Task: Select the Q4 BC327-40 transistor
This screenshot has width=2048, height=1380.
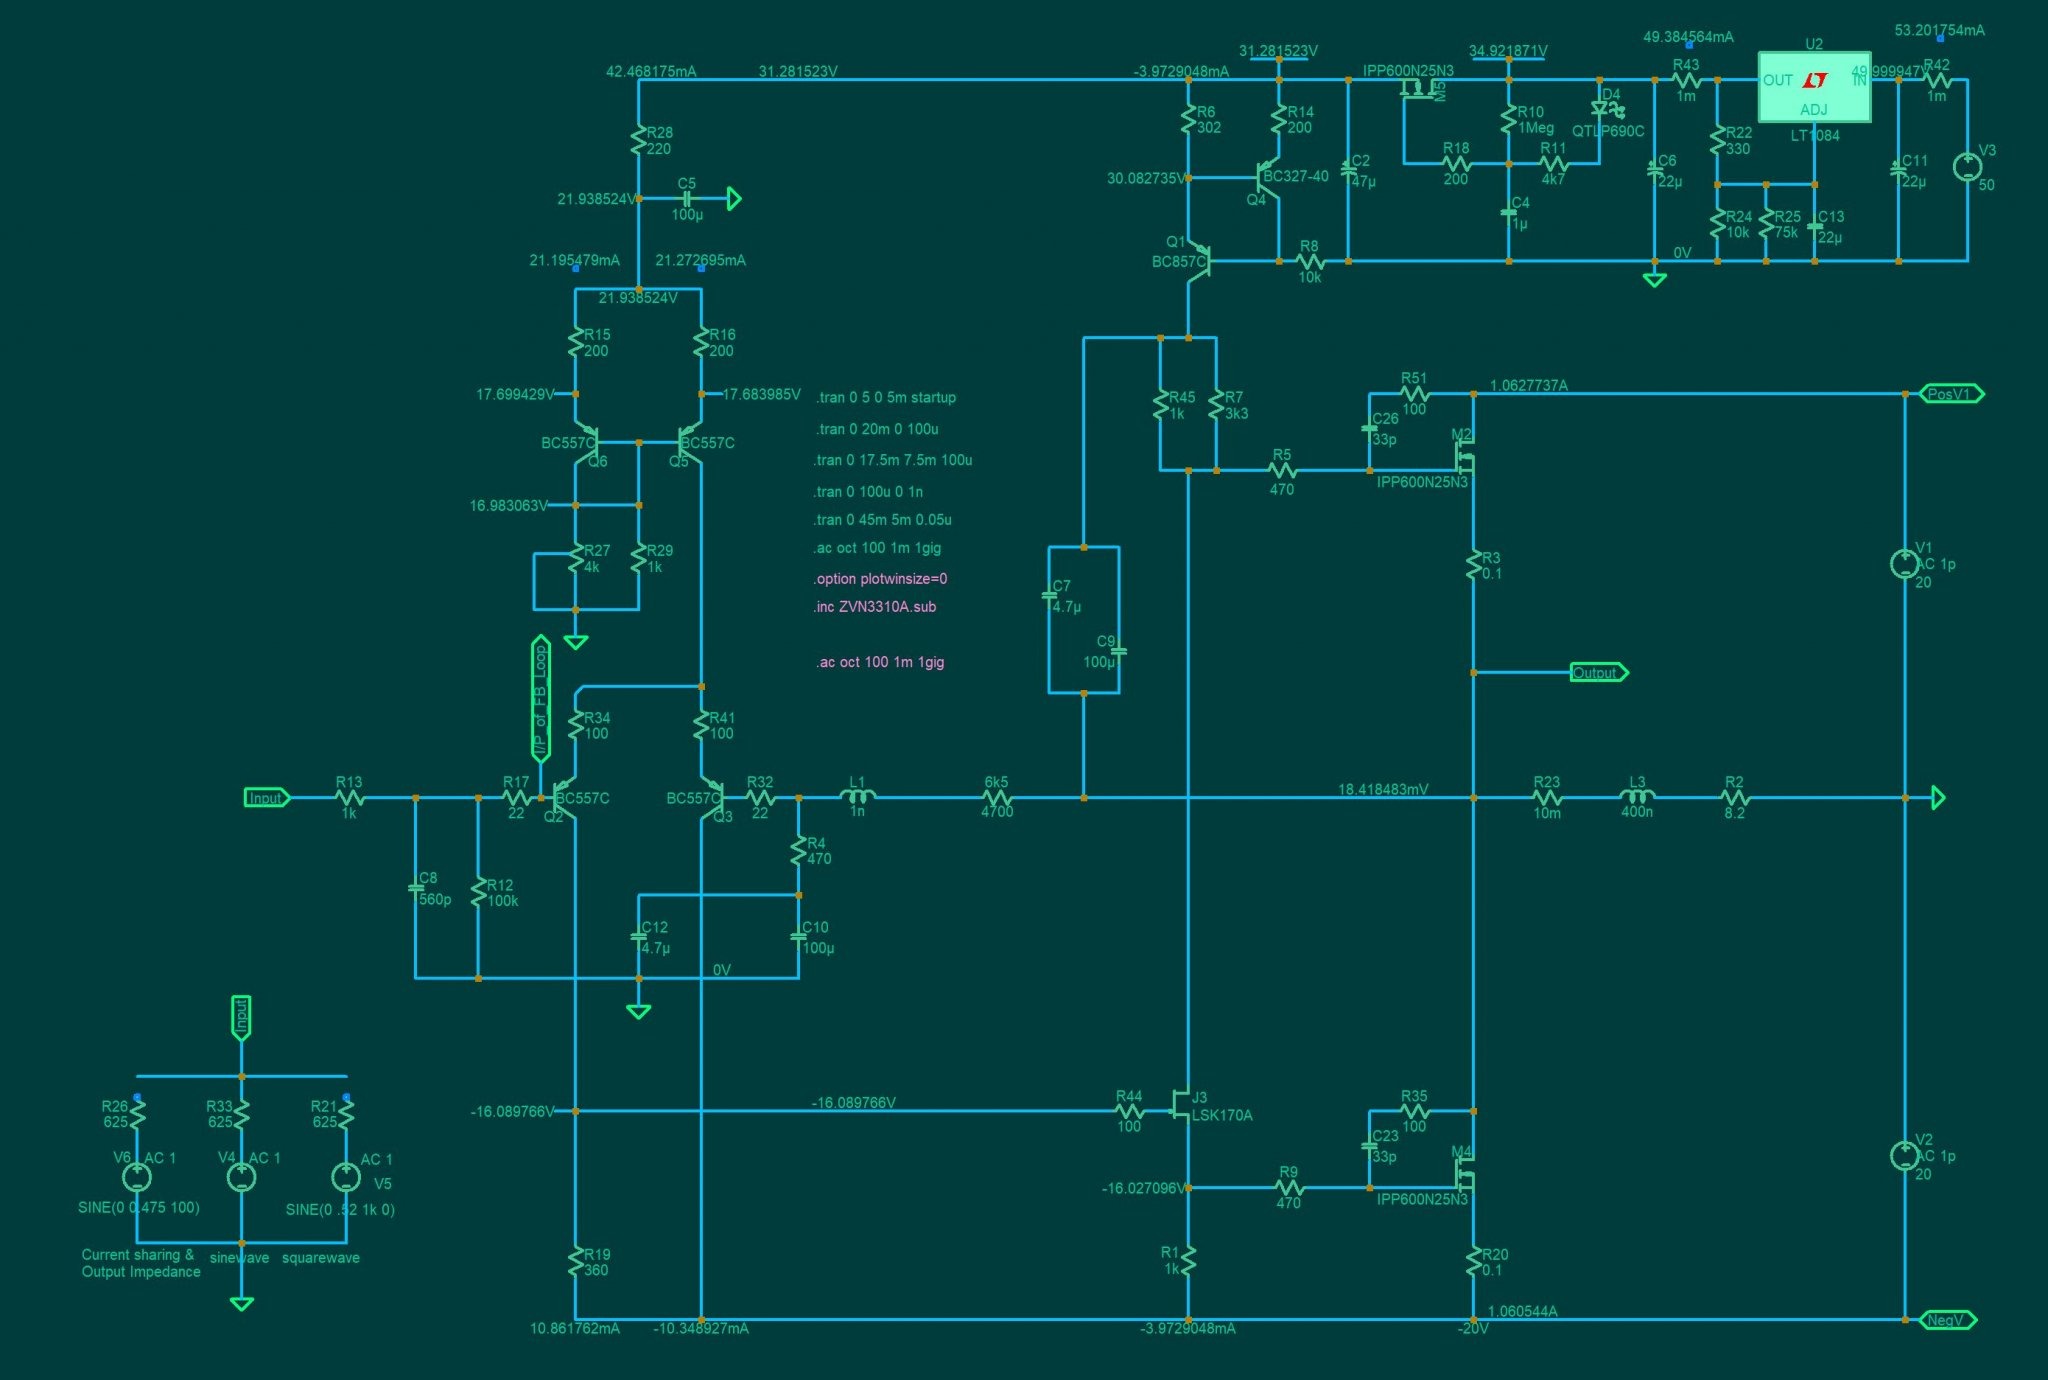Action: point(1268,178)
